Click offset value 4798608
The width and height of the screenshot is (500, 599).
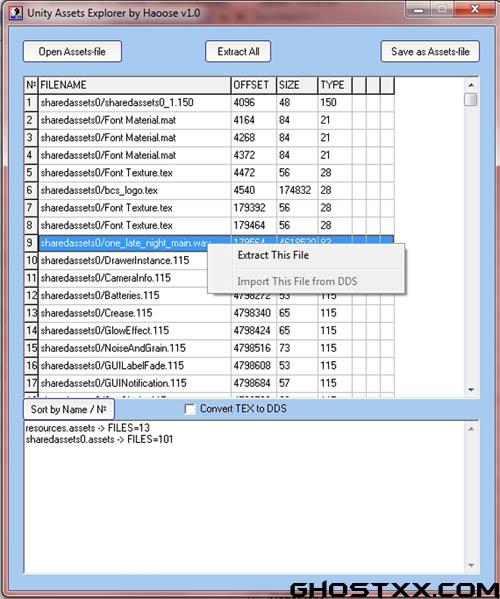click(252, 366)
